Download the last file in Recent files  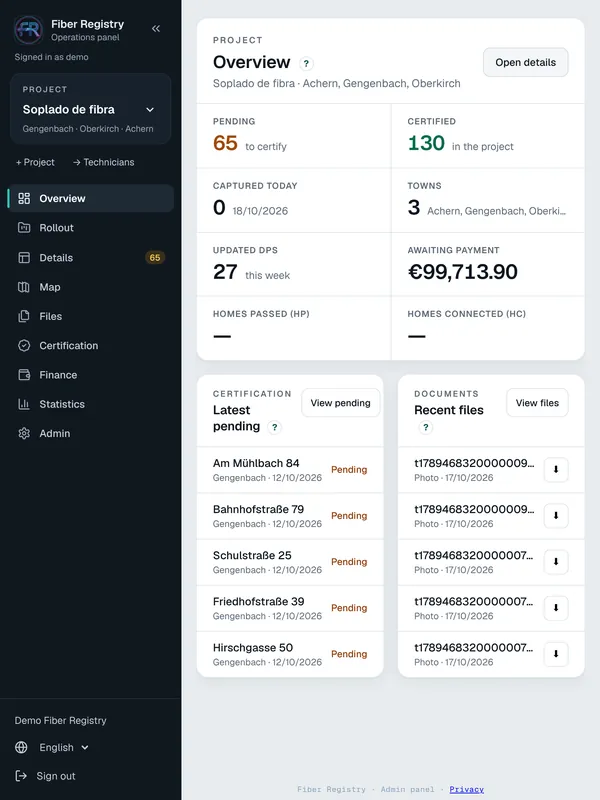[556, 654]
